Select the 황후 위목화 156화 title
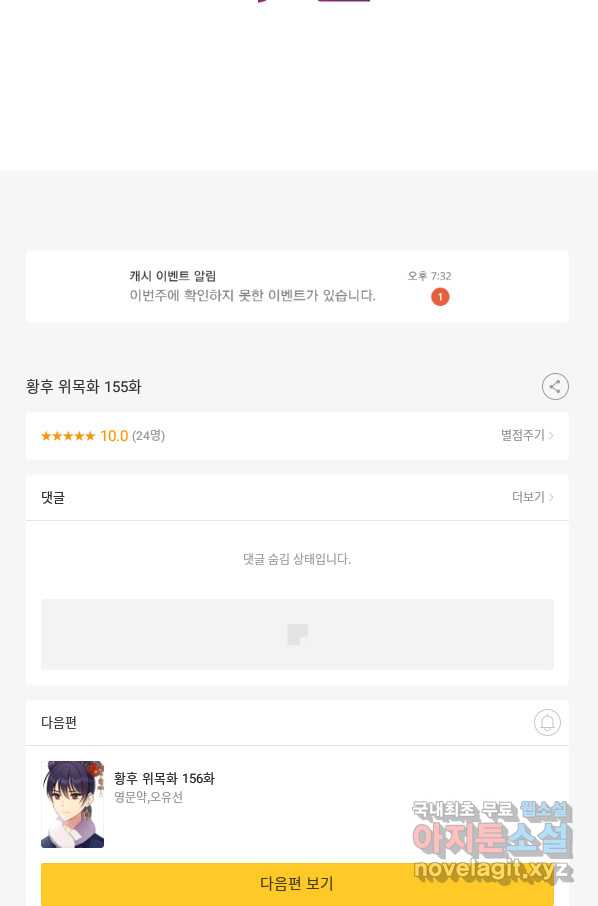 [x=164, y=778]
